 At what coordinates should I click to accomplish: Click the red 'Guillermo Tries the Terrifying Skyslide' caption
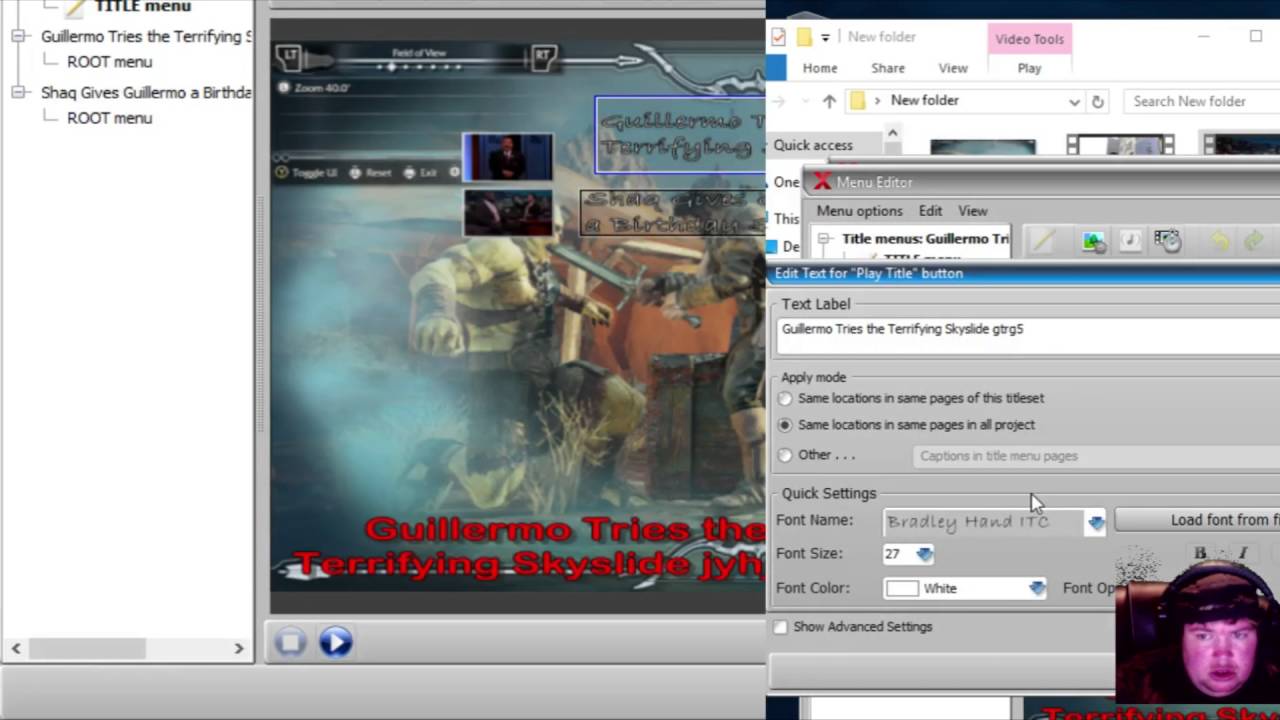(x=528, y=547)
